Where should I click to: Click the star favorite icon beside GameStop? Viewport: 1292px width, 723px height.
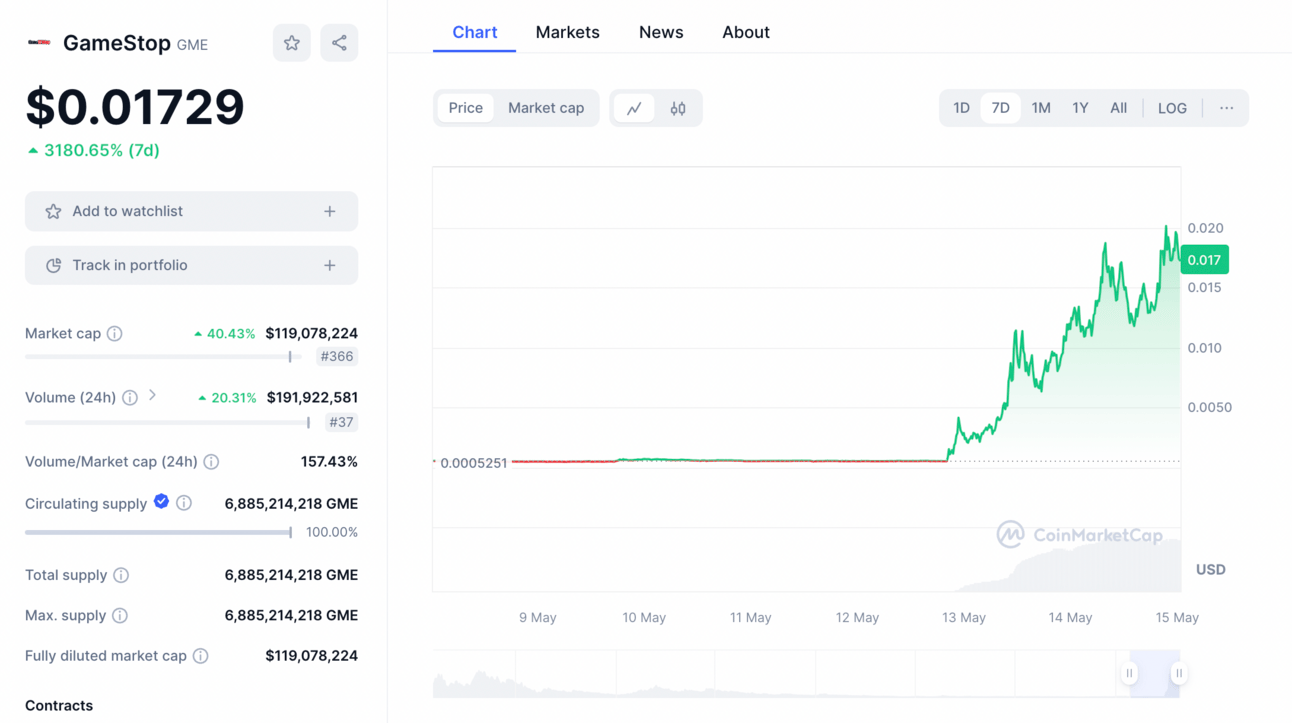point(291,43)
